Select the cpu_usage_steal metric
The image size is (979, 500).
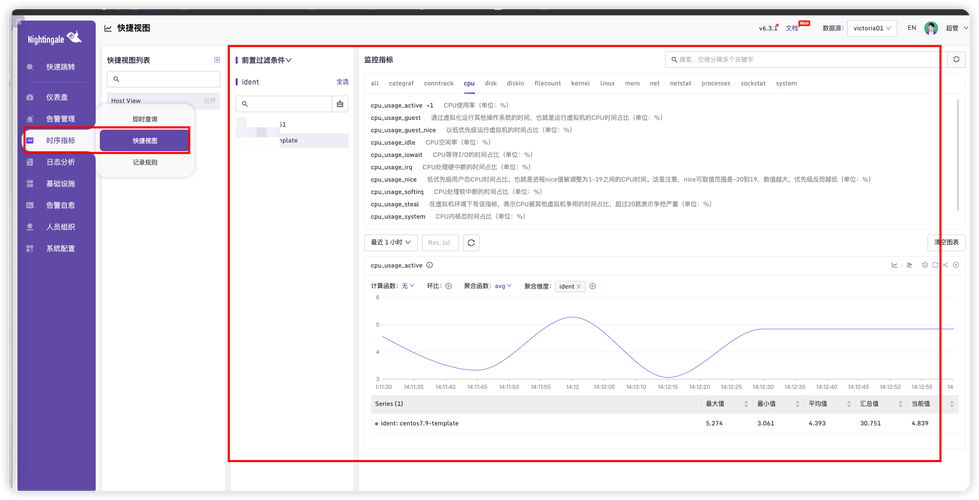click(395, 204)
